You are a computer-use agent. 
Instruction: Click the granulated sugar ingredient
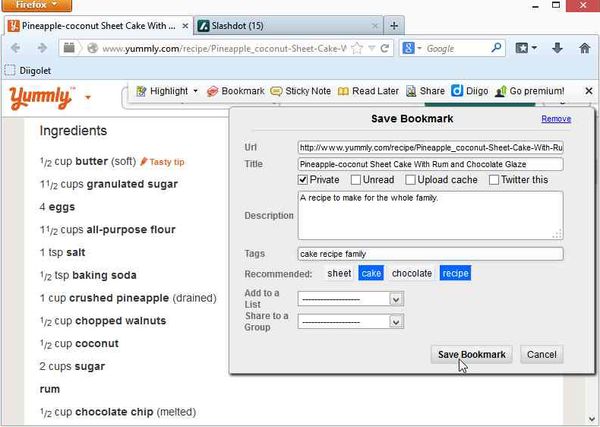click(132, 184)
